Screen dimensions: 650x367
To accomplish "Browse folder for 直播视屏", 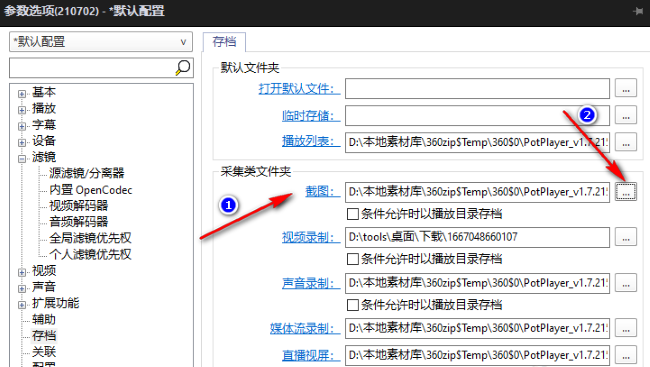I will (626, 355).
